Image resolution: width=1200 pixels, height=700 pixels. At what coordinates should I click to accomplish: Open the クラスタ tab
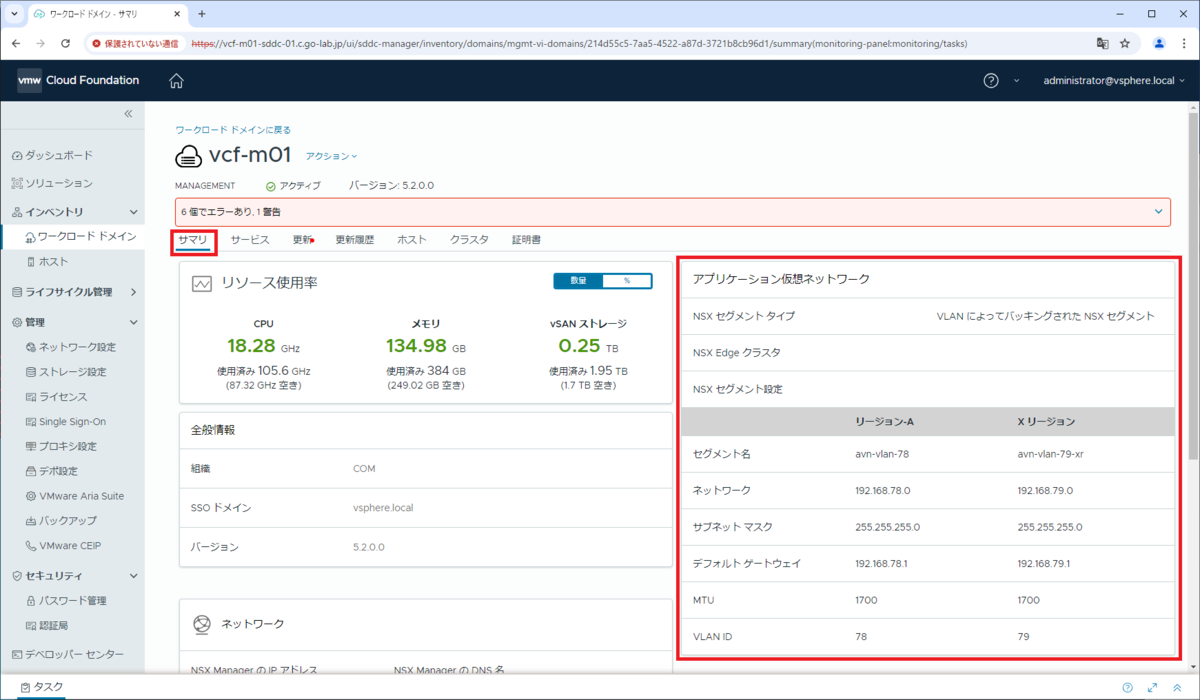(469, 240)
